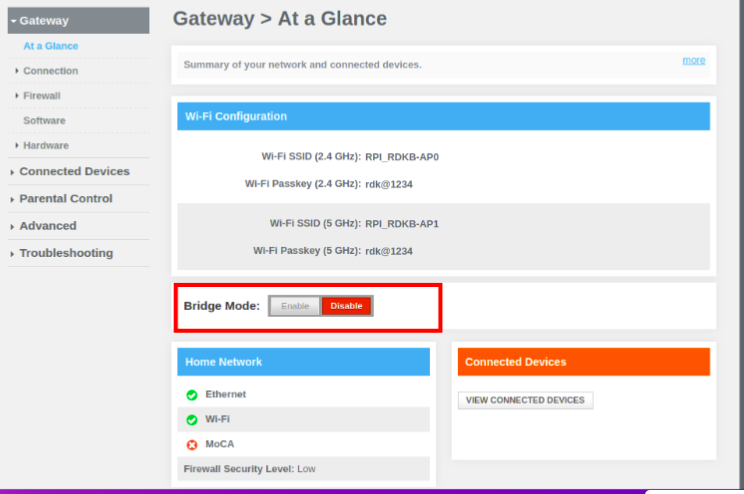Click the green Wi-Fi status icon
The width and height of the screenshot is (744, 494).
pyautogui.click(x=191, y=420)
